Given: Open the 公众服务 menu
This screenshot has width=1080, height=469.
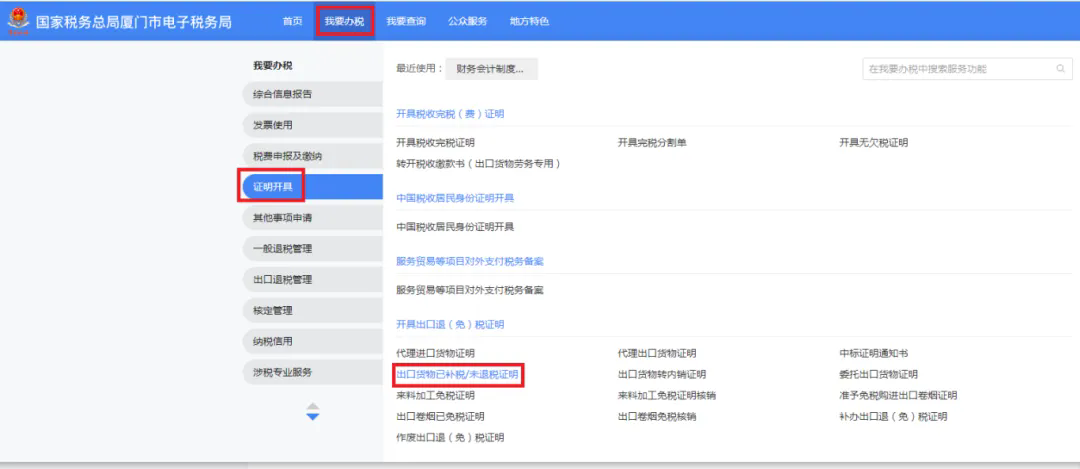Looking at the screenshot, I should [x=467, y=21].
